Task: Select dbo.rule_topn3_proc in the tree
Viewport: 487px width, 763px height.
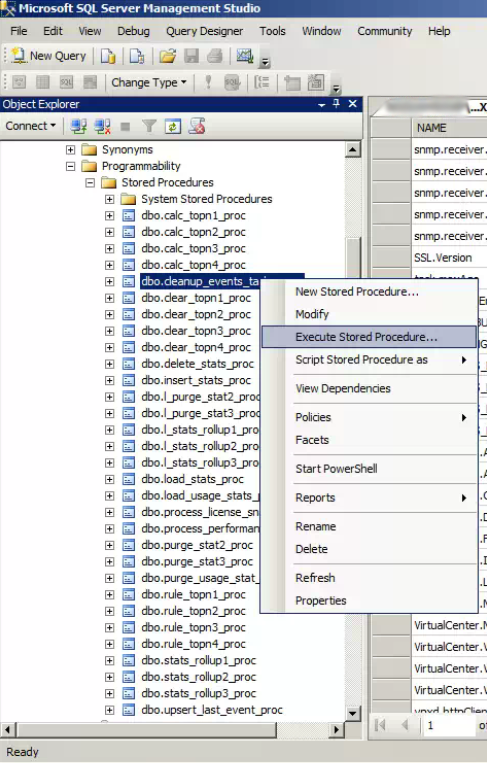Action: [194, 628]
